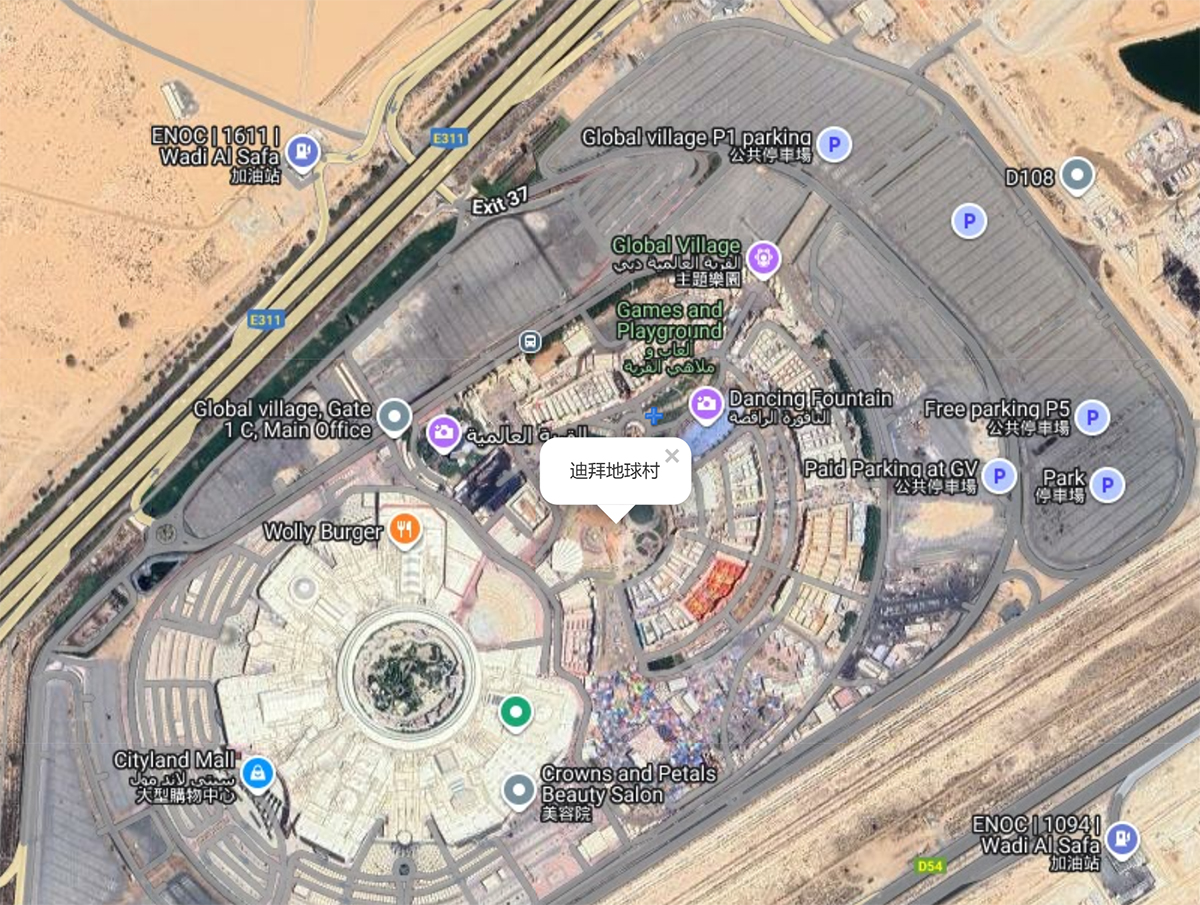The height and width of the screenshot is (905, 1200).
Task: Select the Global village P1 parking icon
Action: pos(833,145)
